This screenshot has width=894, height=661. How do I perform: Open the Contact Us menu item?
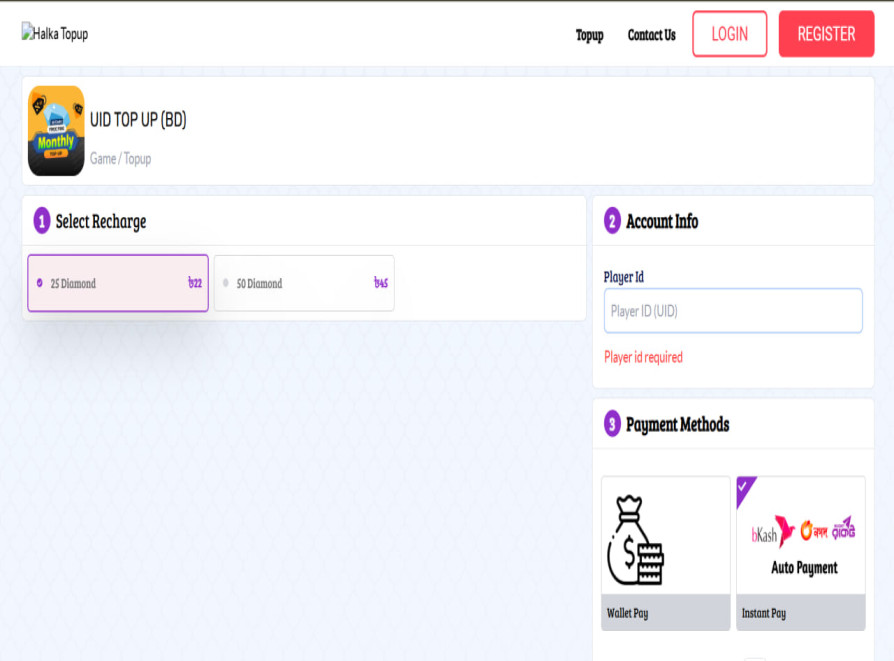coord(651,35)
